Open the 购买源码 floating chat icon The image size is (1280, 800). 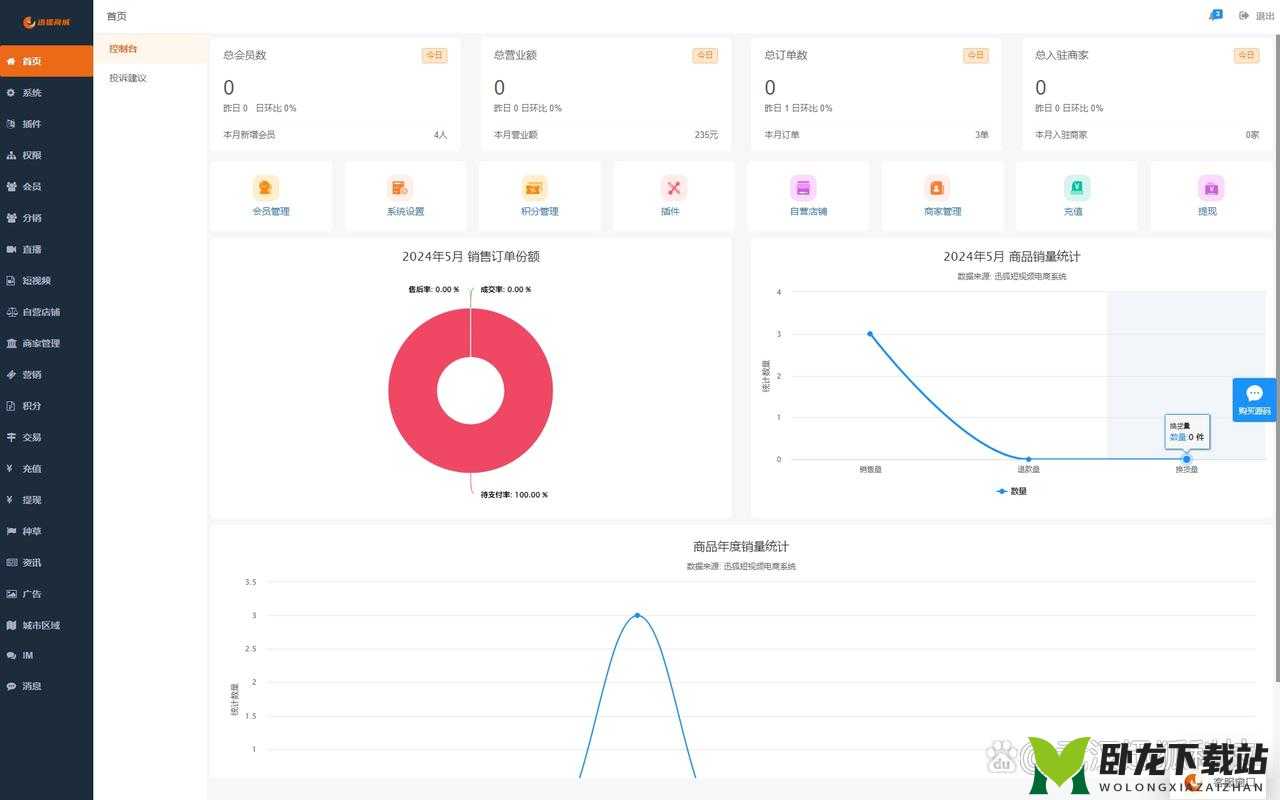(1255, 393)
